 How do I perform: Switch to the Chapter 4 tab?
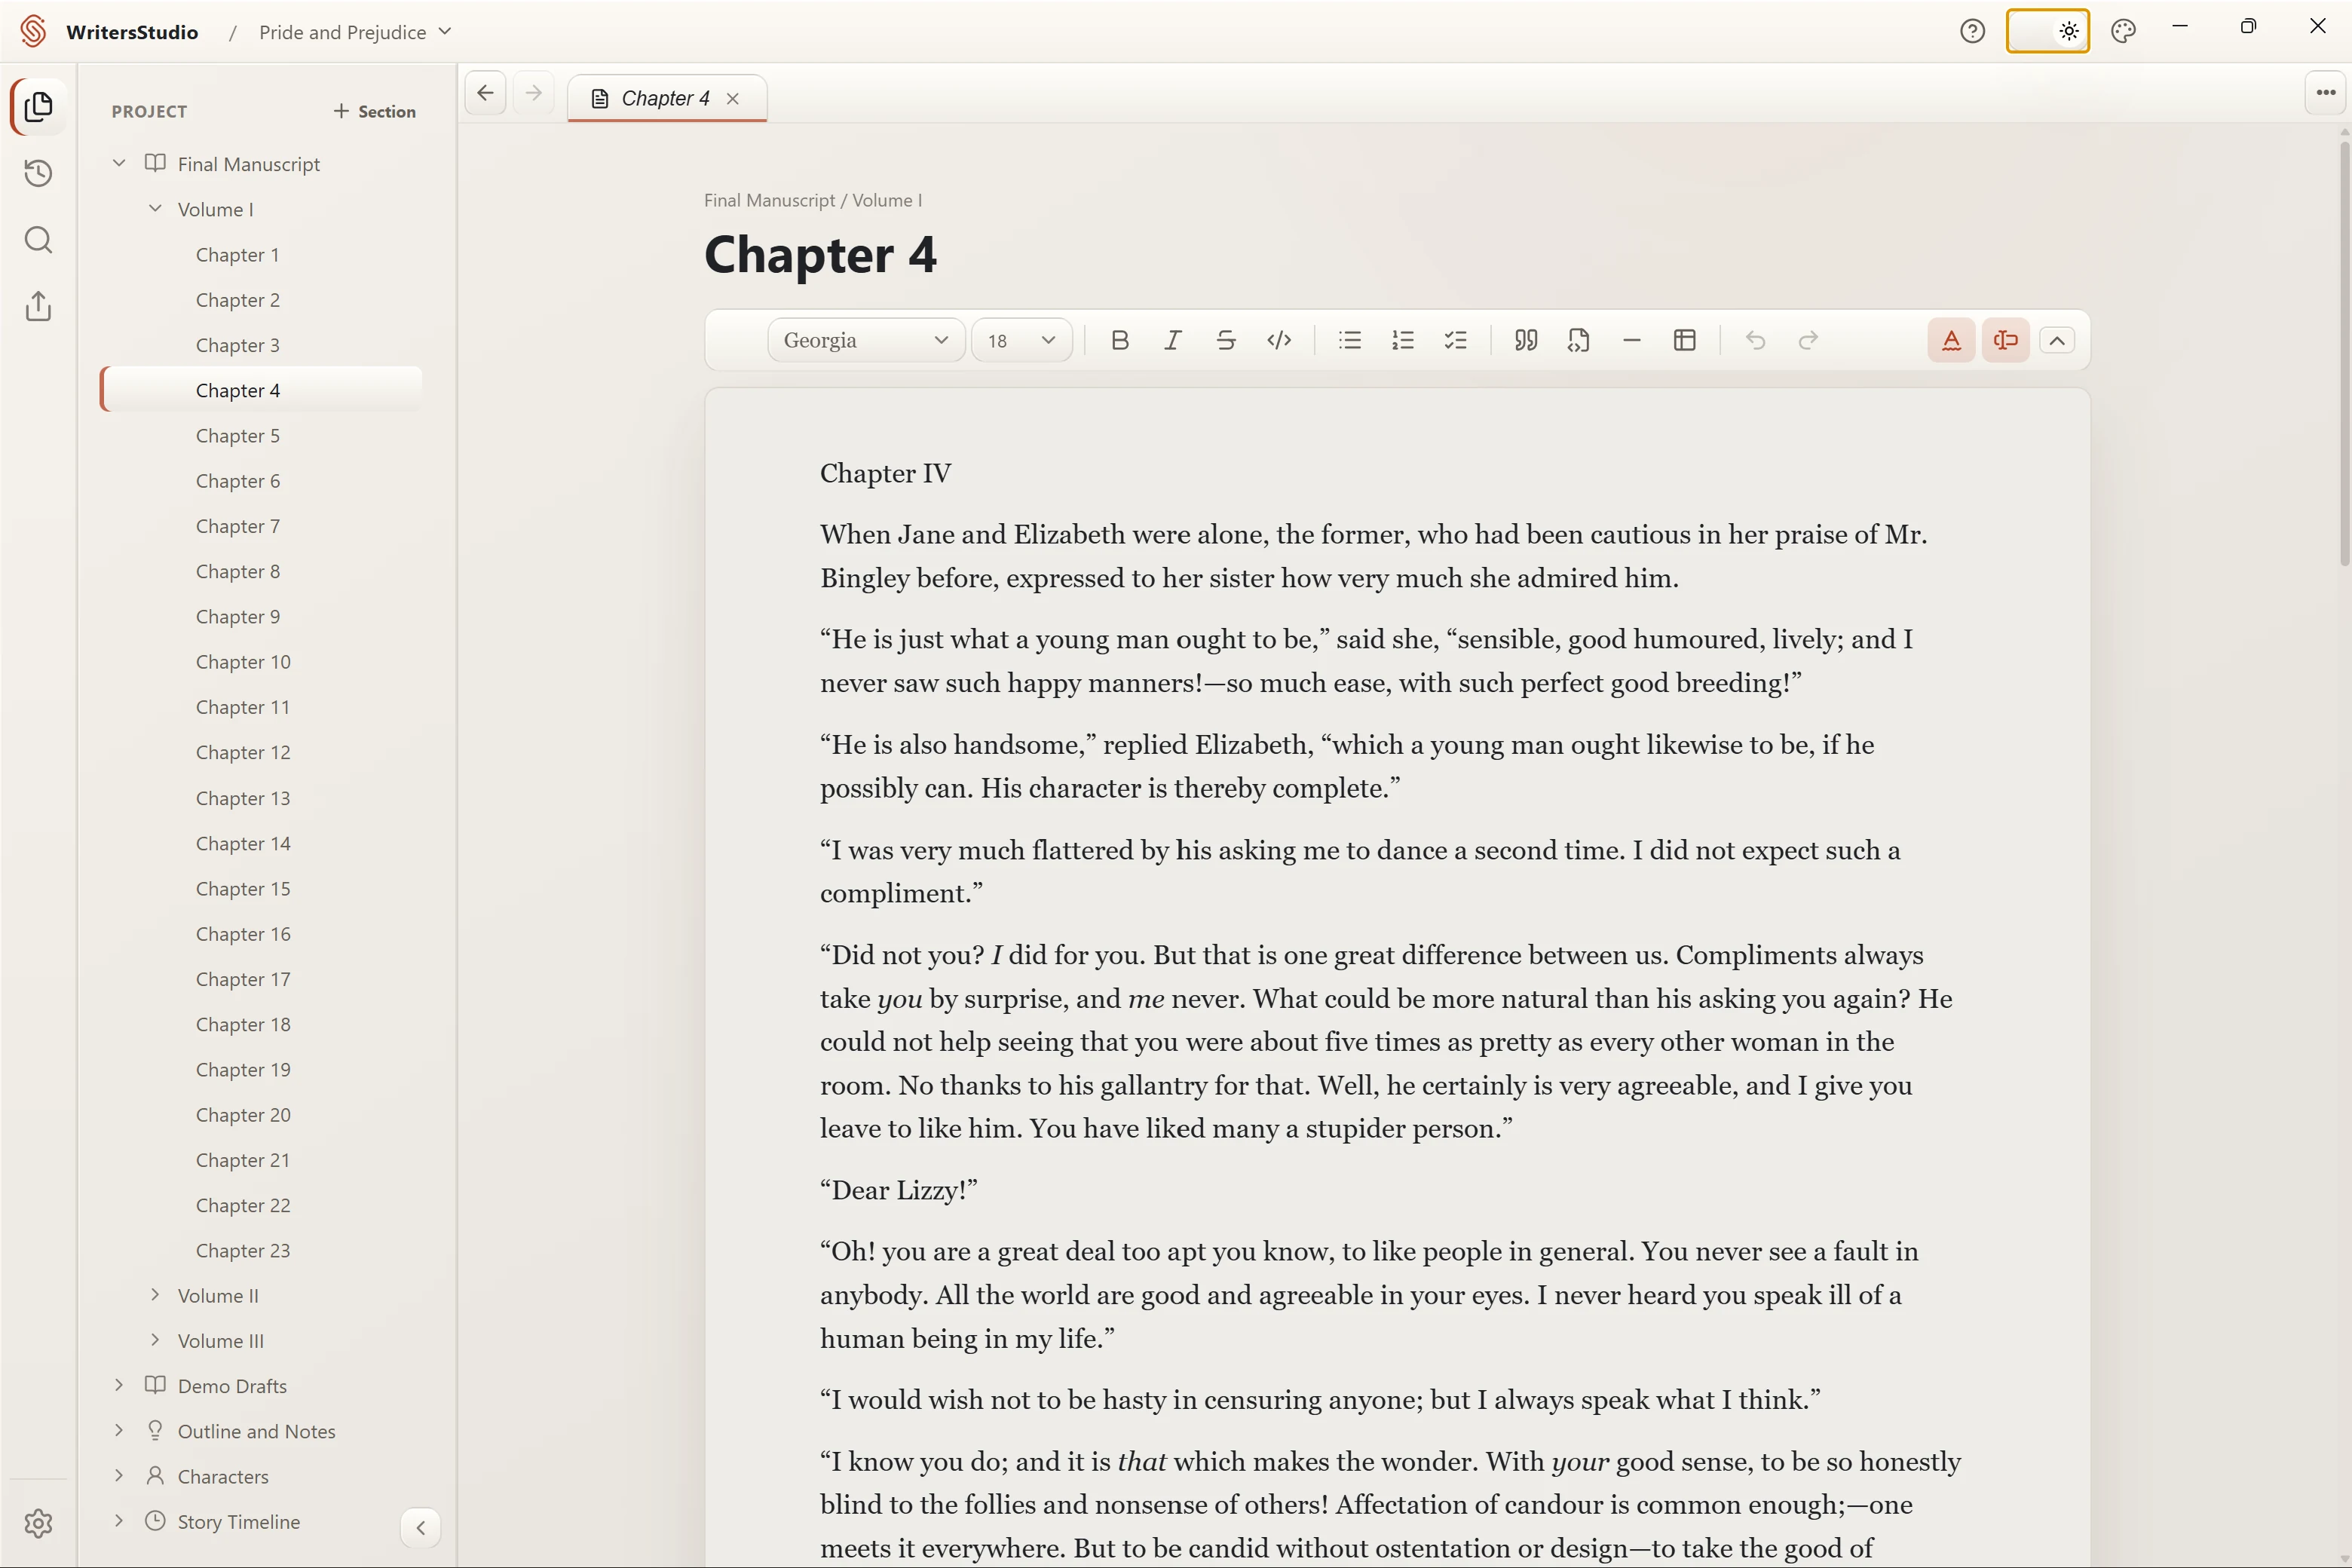[666, 98]
